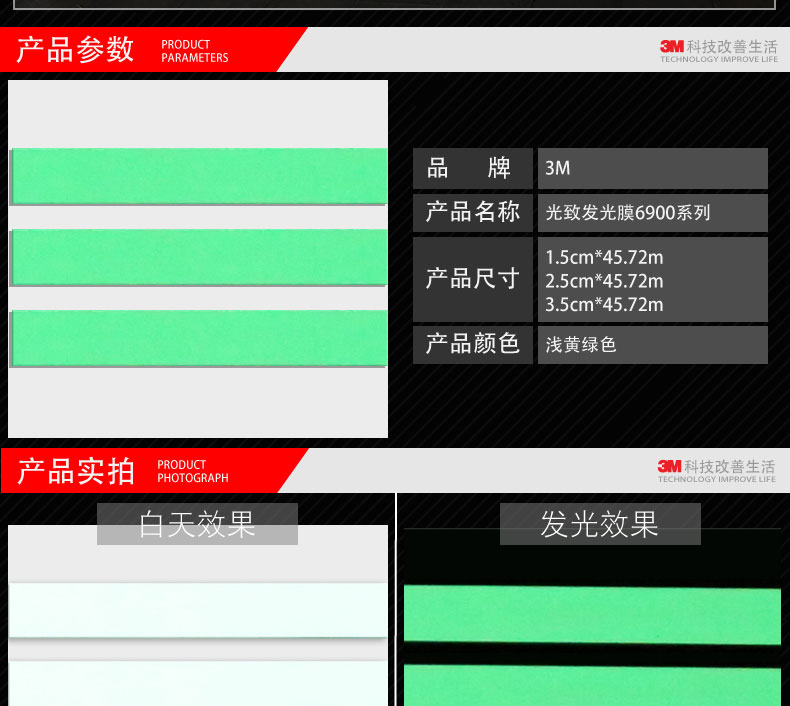Click the 产品尺寸 label cell
Screen dimensions: 790x706
tap(472, 279)
